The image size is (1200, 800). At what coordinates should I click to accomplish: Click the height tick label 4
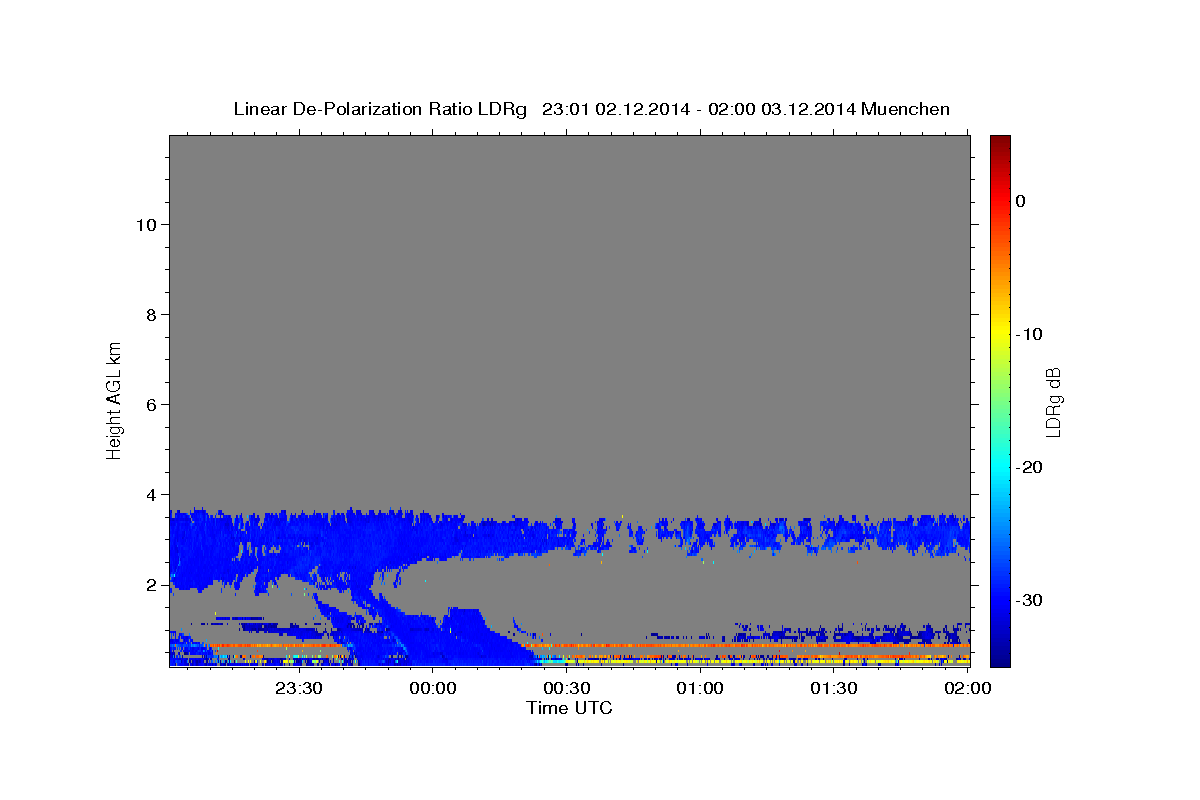click(x=150, y=494)
